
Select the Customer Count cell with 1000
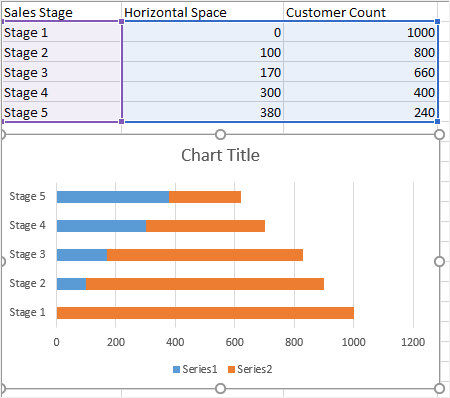pos(360,32)
